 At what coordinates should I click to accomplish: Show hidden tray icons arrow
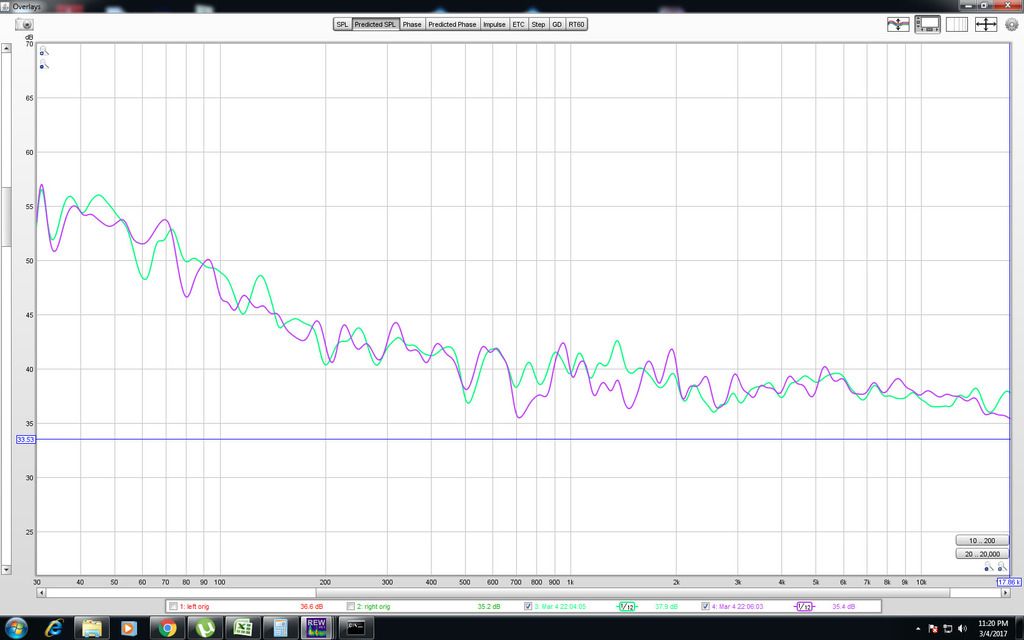pos(918,628)
